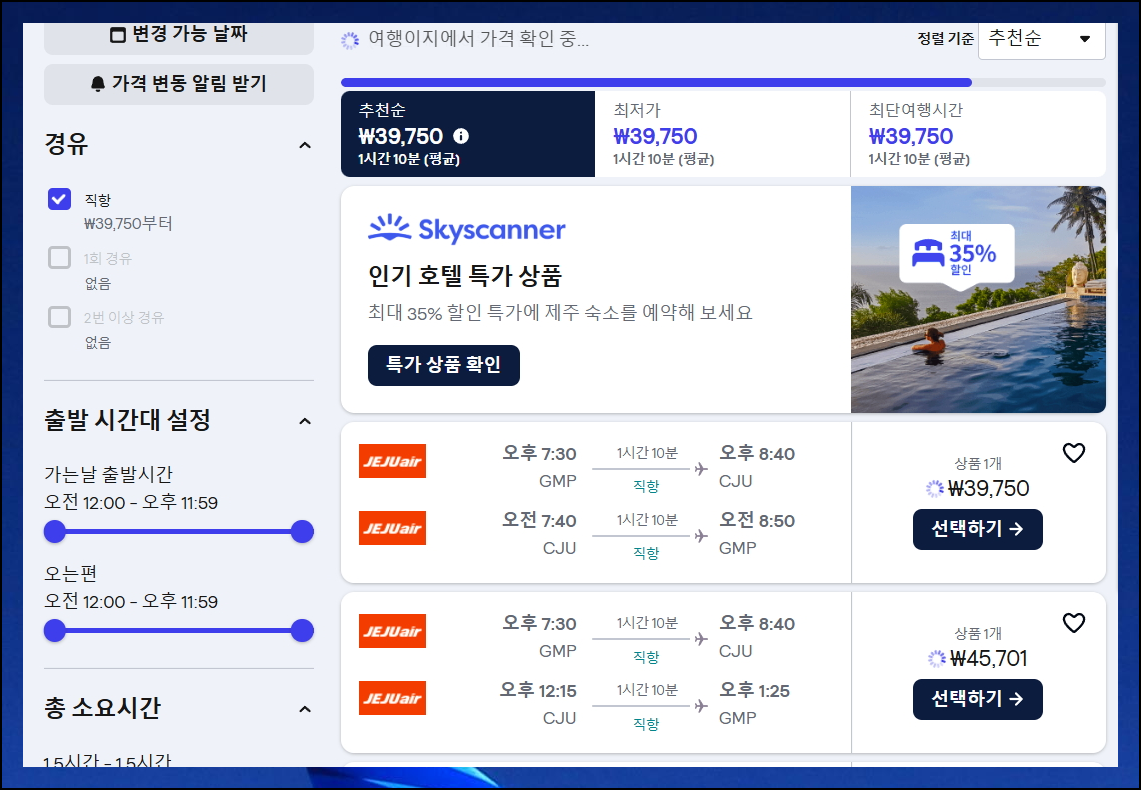The width and height of the screenshot is (1141, 790).
Task: Collapse the 경유 filter section
Action: pos(305,145)
